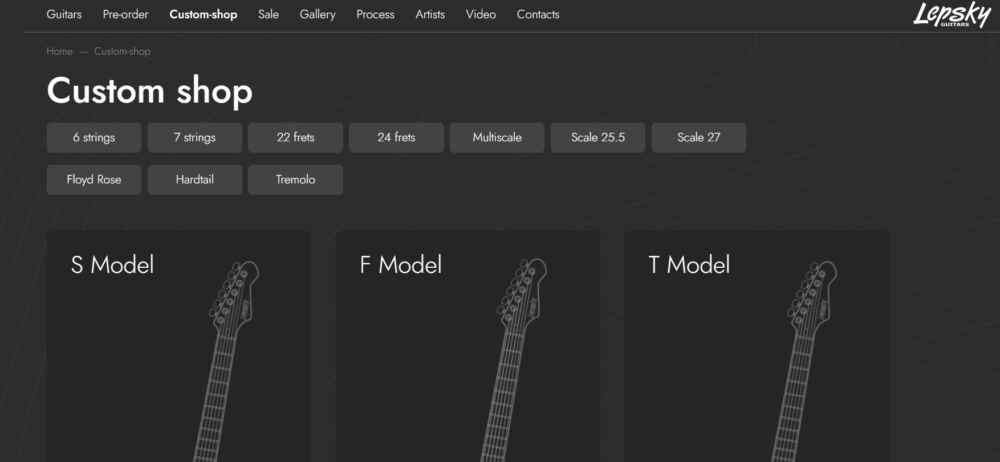Image resolution: width=1000 pixels, height=462 pixels.
Task: Open the Guitars menu item
Action: click(64, 15)
